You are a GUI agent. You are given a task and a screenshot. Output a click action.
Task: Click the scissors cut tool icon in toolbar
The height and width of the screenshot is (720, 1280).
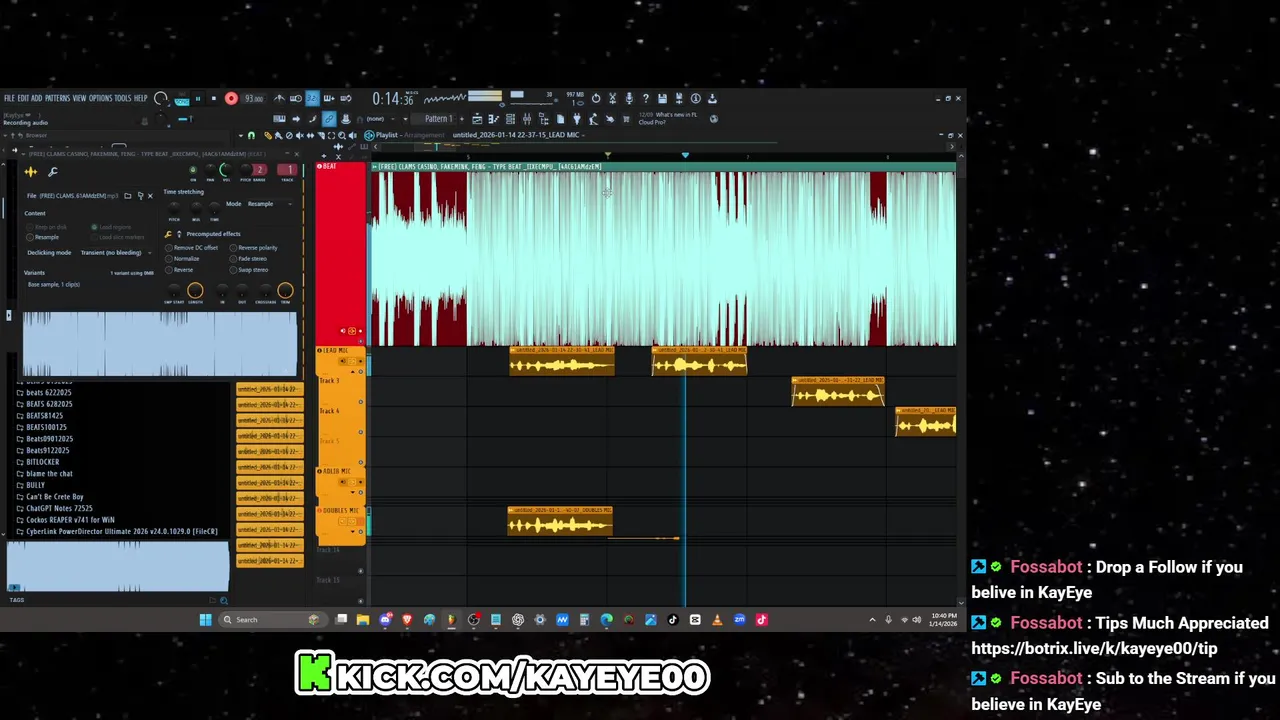(x=612, y=98)
